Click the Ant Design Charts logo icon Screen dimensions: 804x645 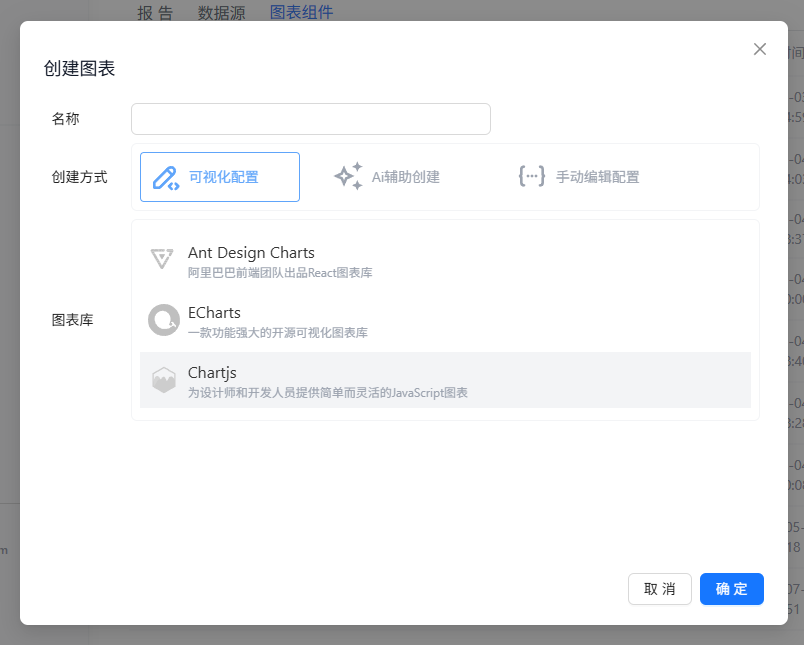coord(162,258)
